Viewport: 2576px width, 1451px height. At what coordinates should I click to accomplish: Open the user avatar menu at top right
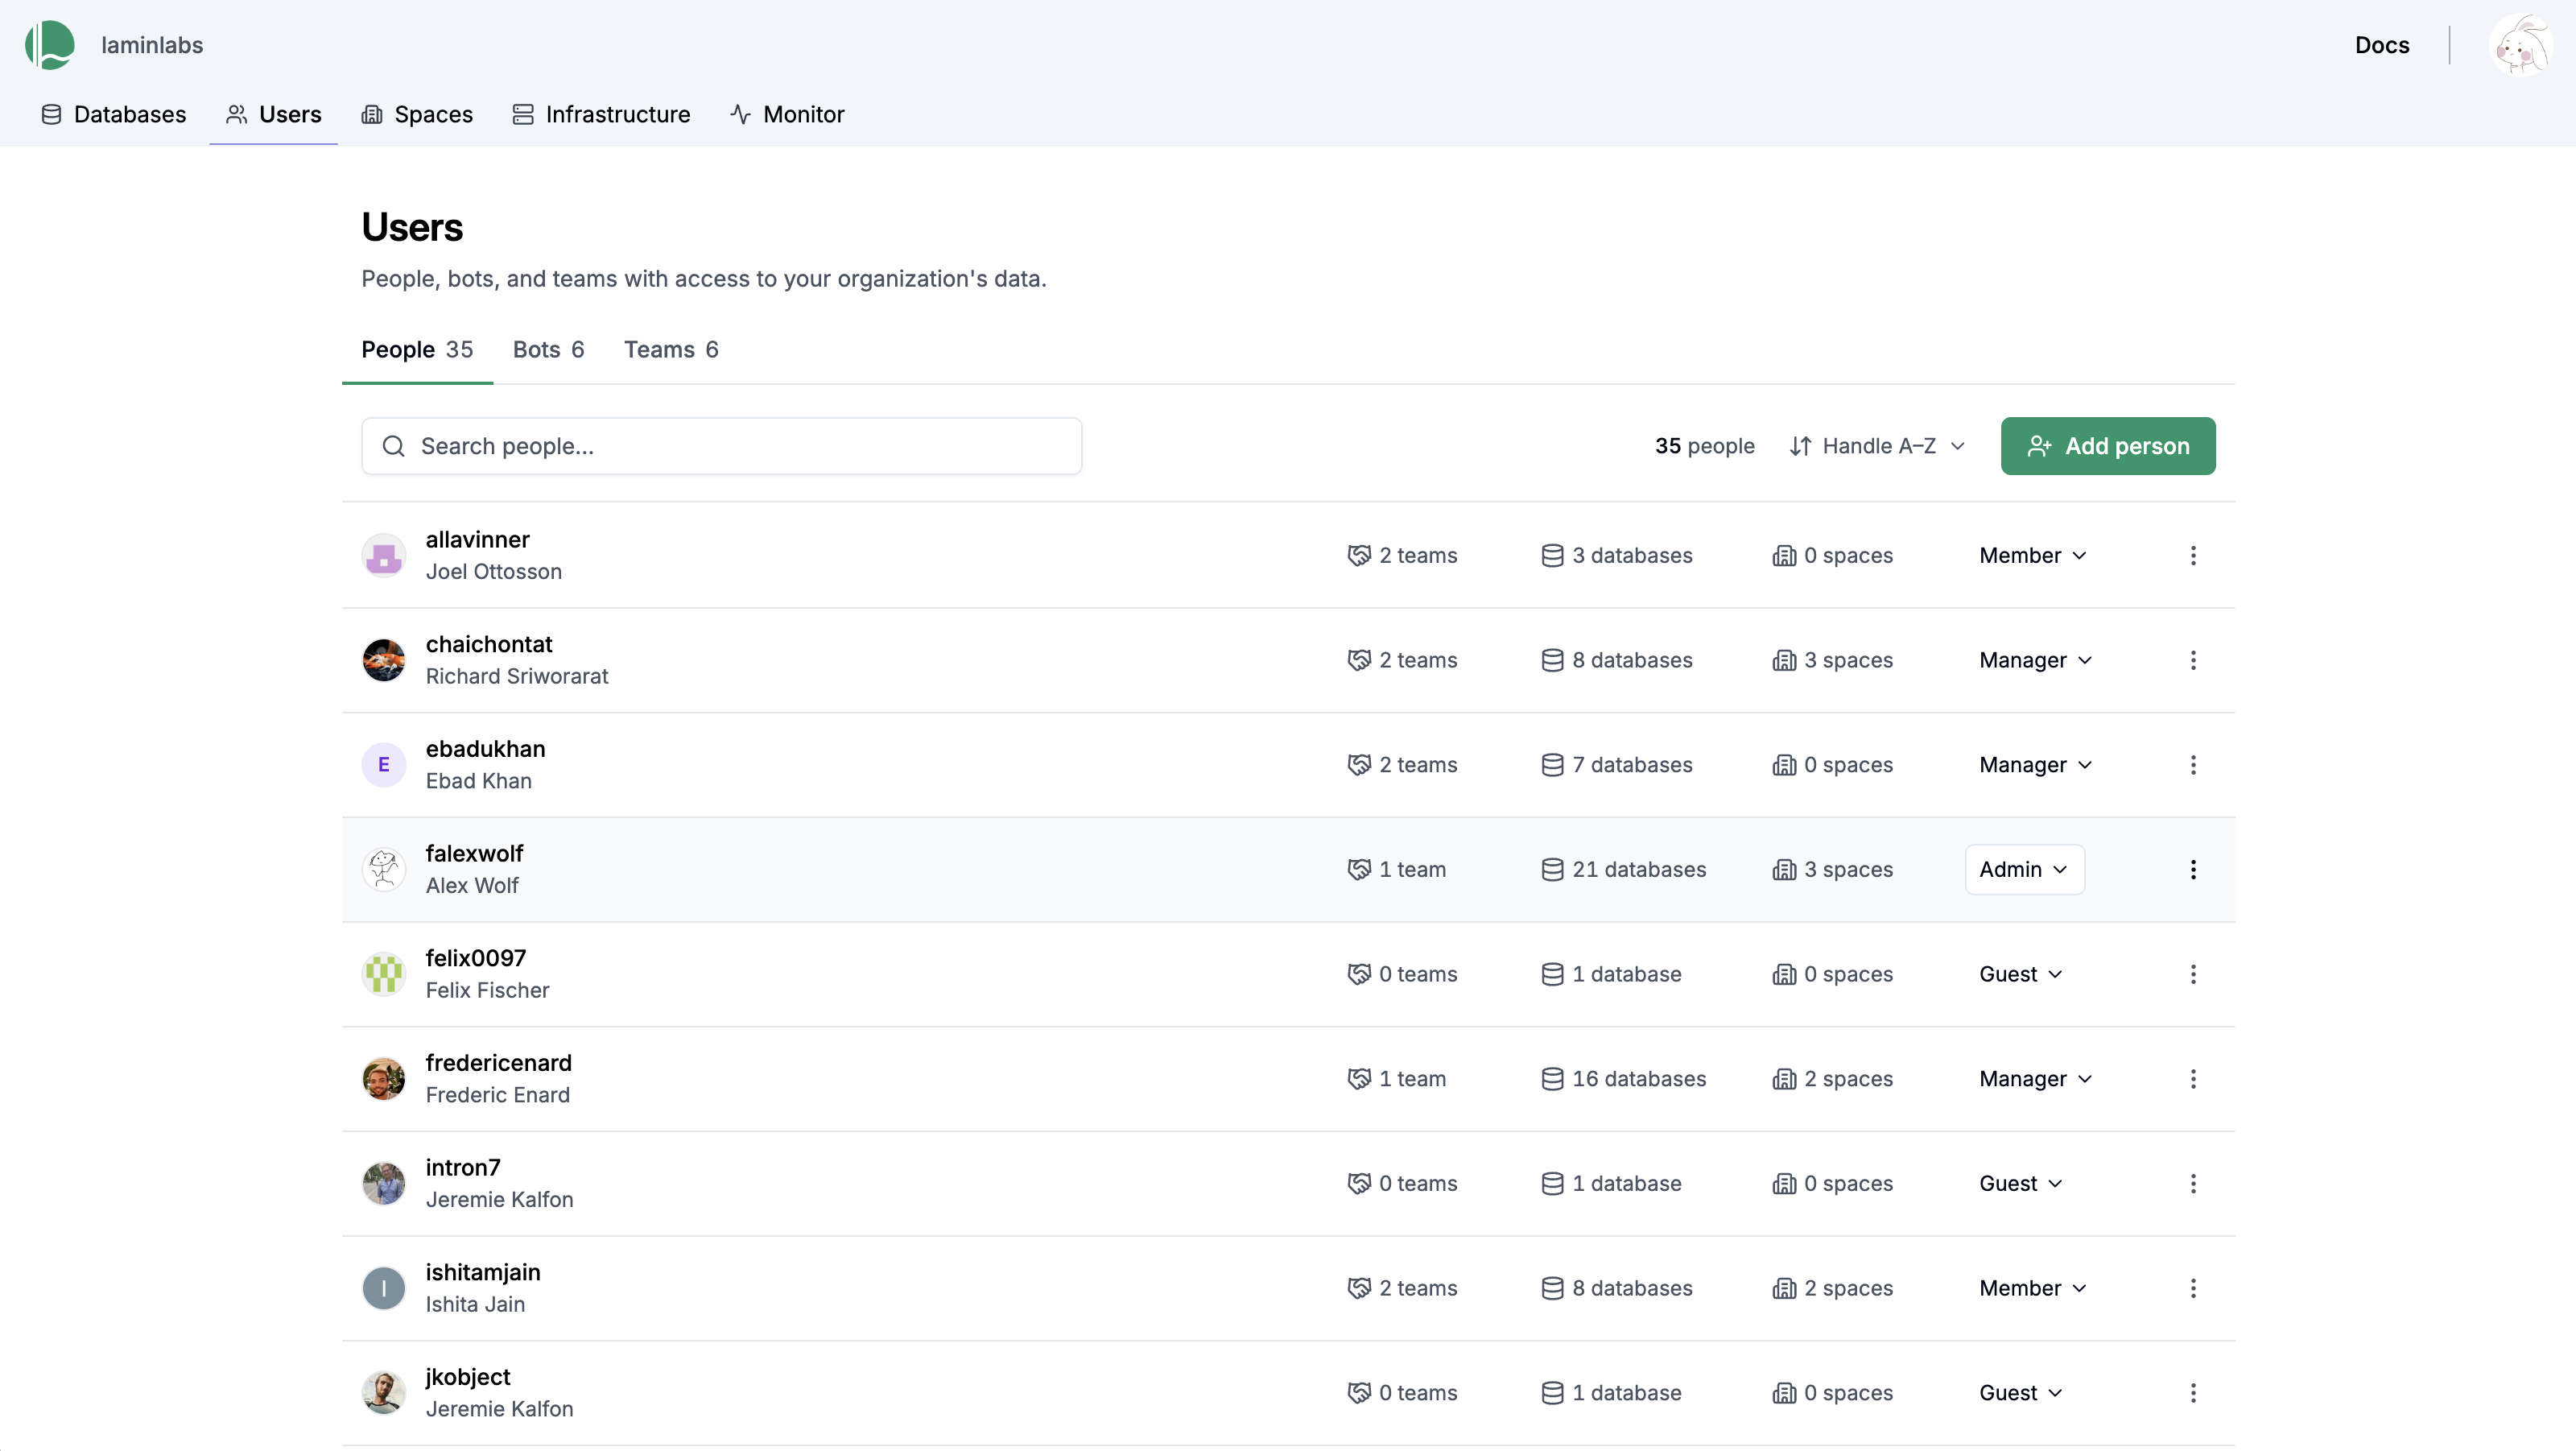tap(2520, 45)
